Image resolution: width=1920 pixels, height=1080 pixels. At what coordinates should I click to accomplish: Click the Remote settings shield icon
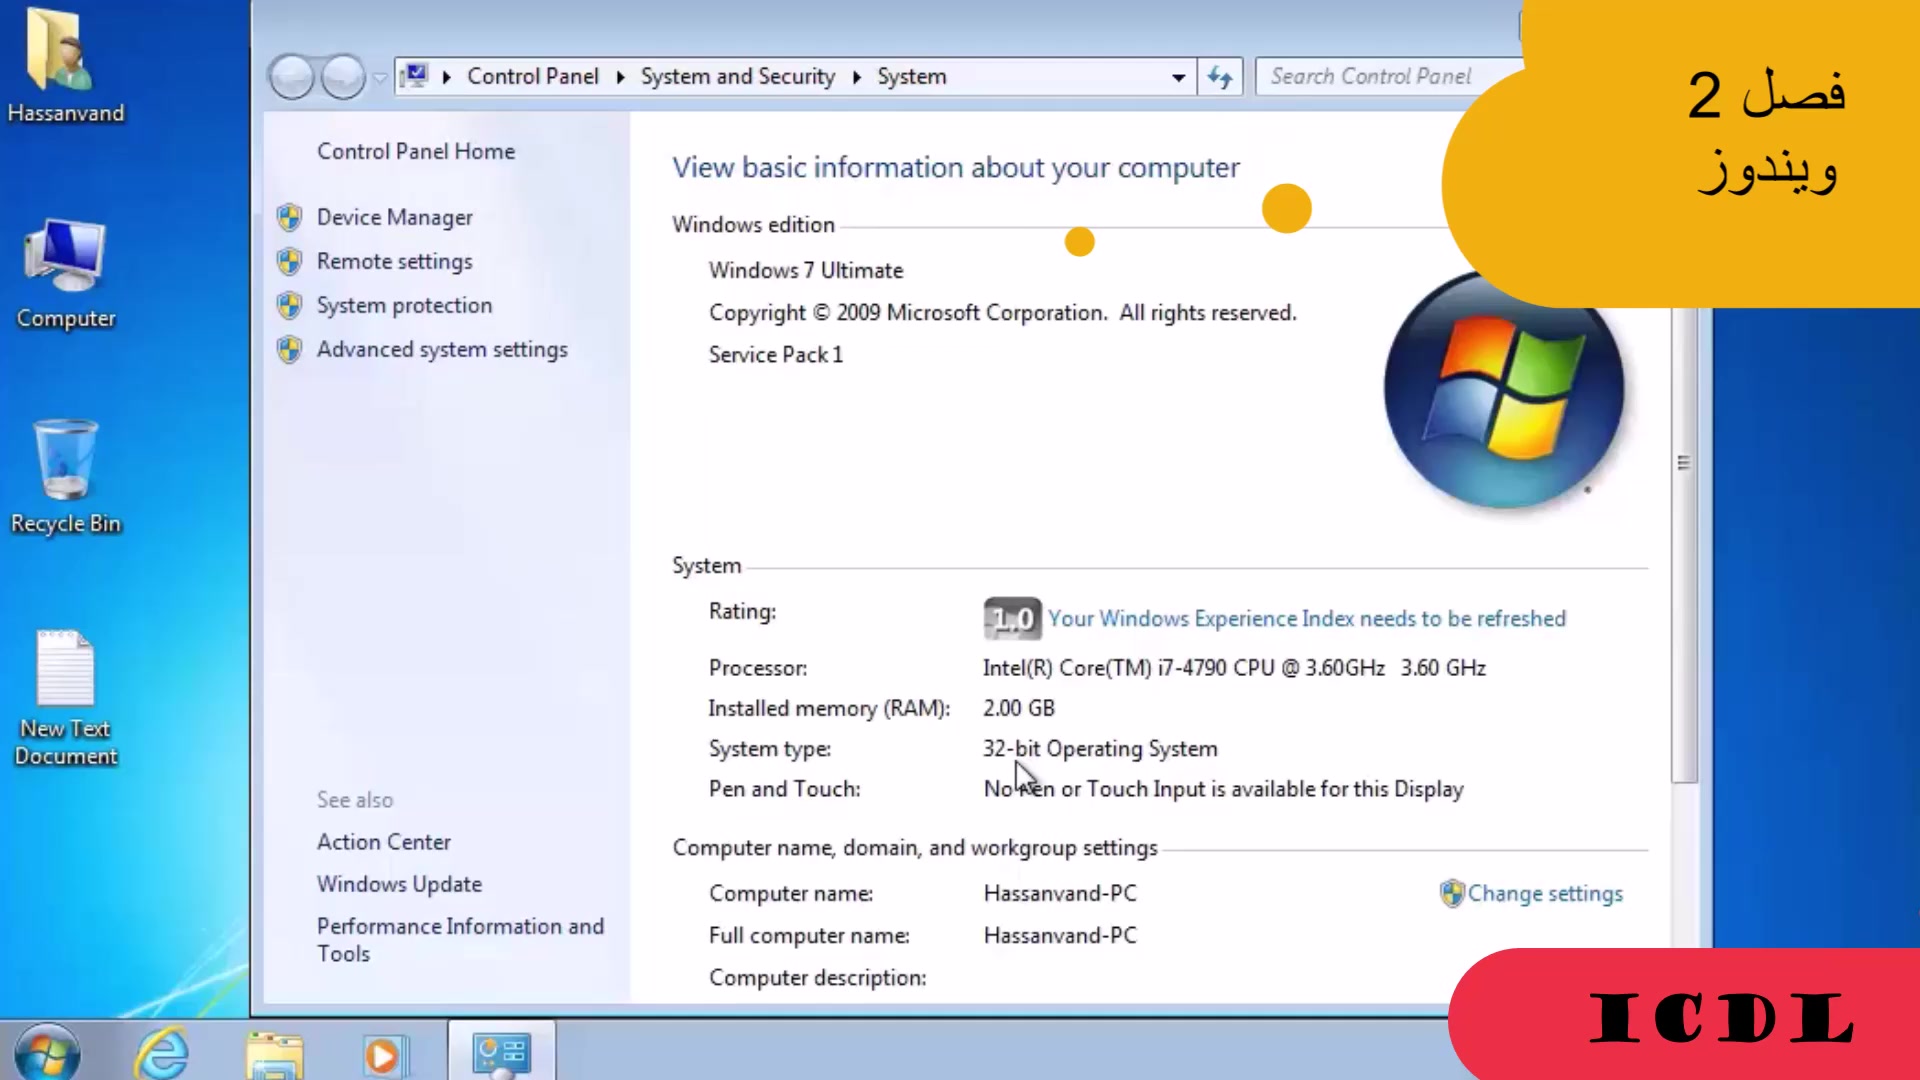[x=290, y=261]
